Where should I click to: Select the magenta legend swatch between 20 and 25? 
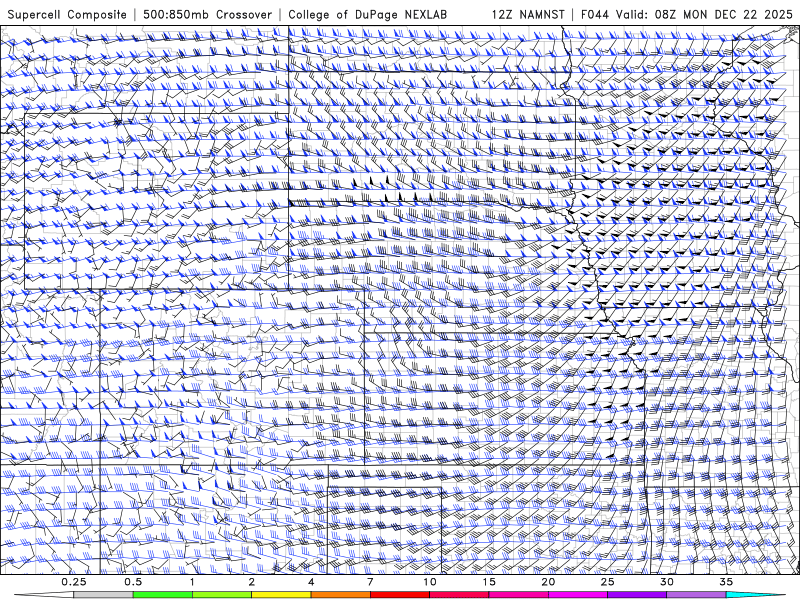click(578, 595)
